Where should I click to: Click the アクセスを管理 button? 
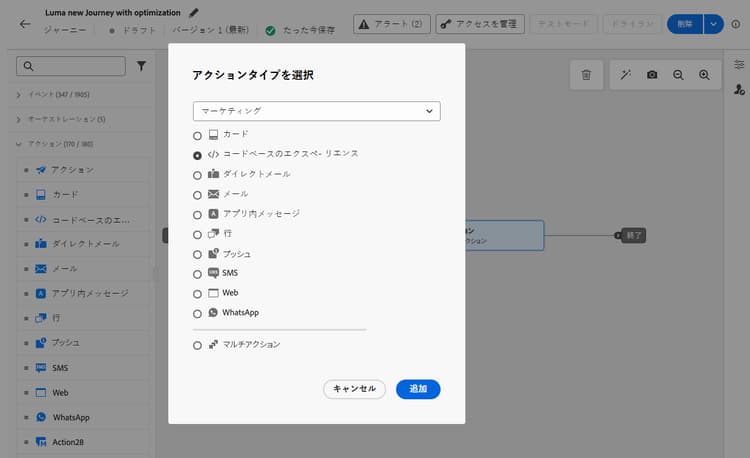point(480,24)
